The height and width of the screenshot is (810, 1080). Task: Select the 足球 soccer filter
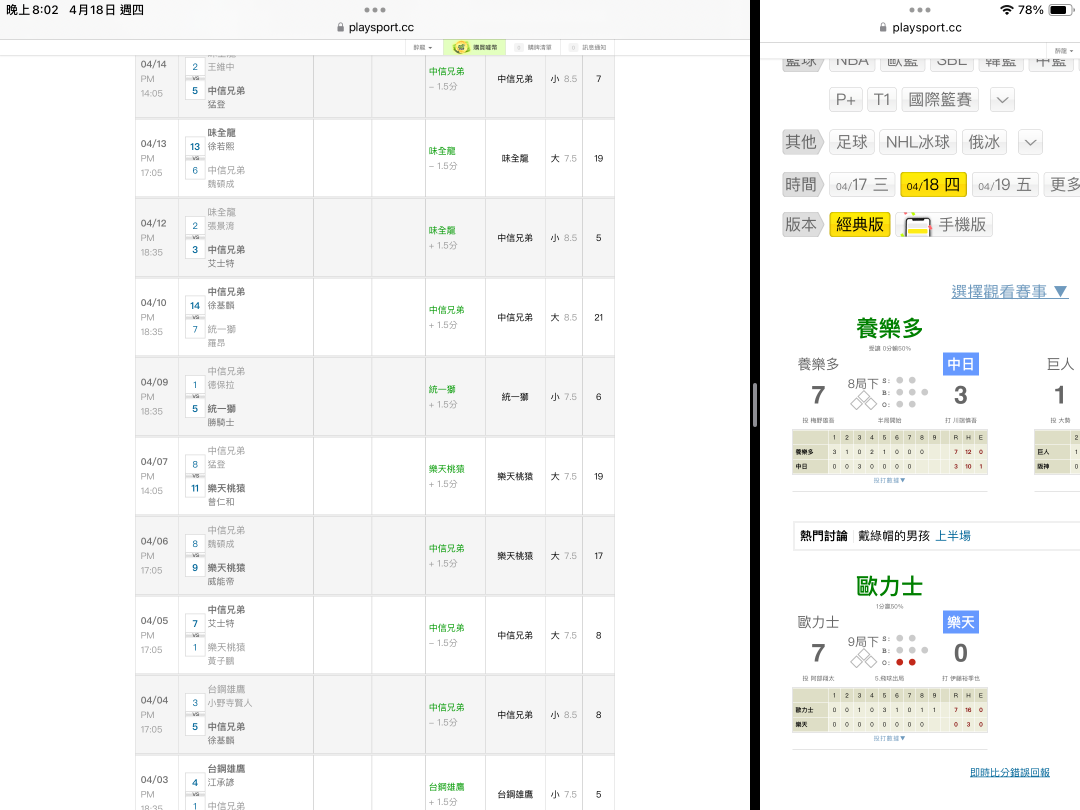[x=851, y=143]
